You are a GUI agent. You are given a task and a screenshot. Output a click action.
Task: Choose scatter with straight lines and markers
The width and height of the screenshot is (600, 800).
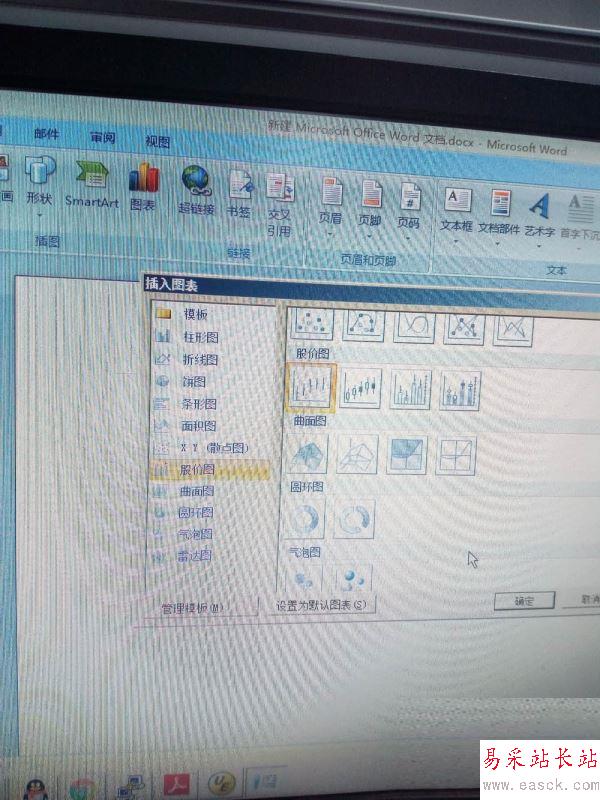[464, 329]
